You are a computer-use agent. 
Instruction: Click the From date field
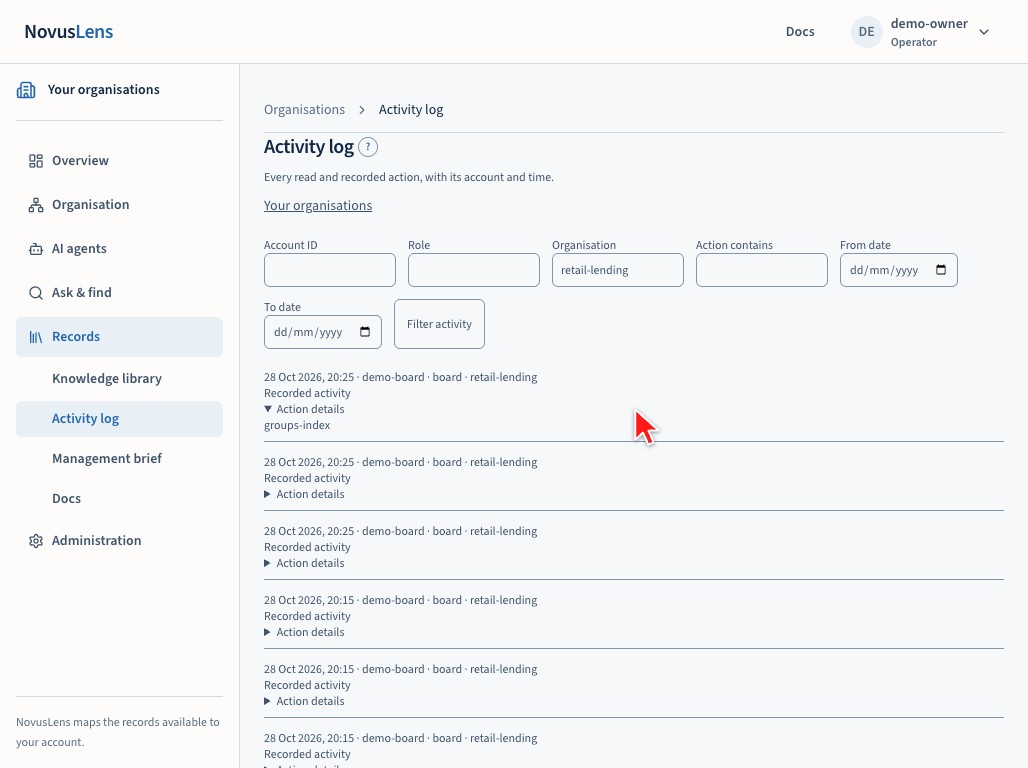899,270
